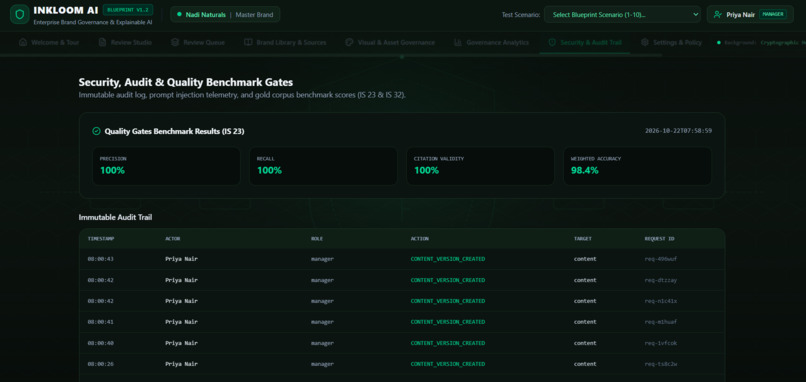Click the document icon of Review Studio
Viewport: 806px width, 382px height.
click(102, 43)
